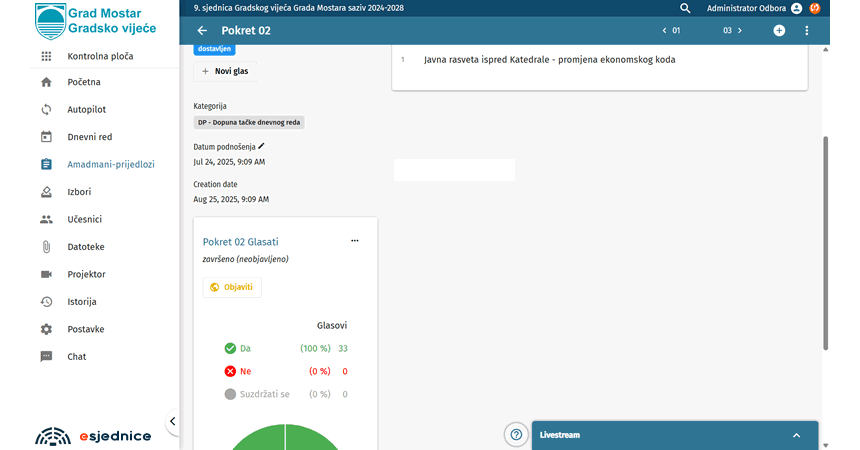Open the search magnifier icon in header
This screenshot has width=860, height=450.
(685, 8)
